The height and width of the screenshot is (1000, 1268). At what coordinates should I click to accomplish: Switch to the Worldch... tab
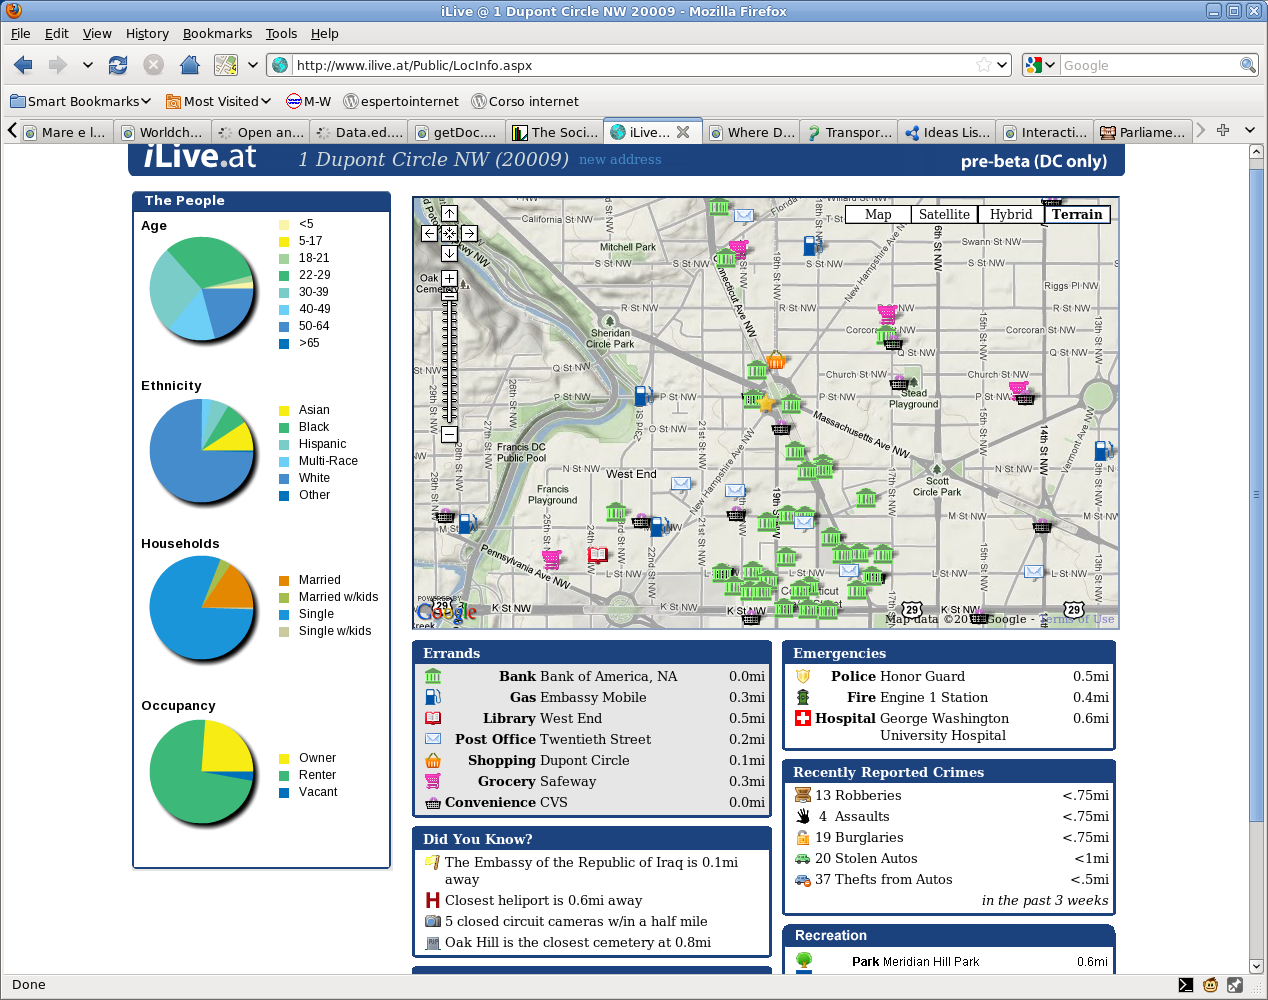162,132
